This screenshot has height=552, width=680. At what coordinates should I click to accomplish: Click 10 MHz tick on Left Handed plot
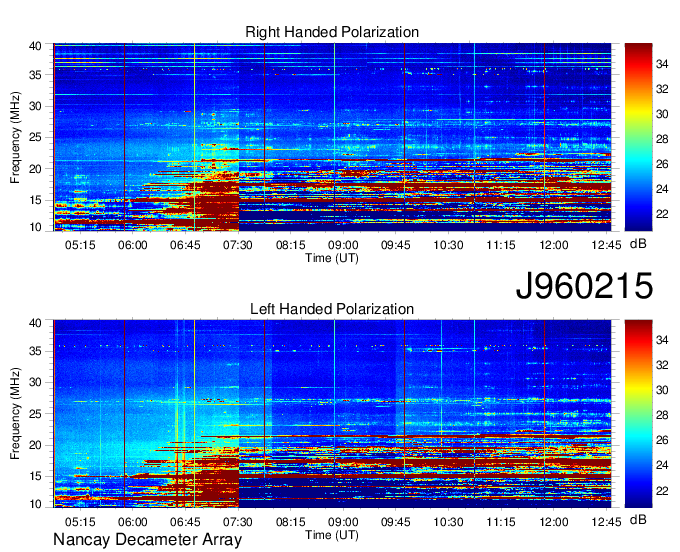click(x=35, y=504)
